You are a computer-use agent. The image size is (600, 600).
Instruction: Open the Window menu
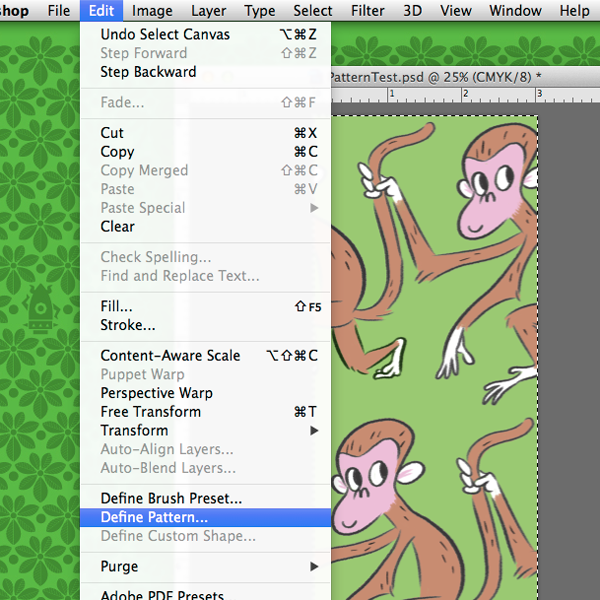point(515,11)
